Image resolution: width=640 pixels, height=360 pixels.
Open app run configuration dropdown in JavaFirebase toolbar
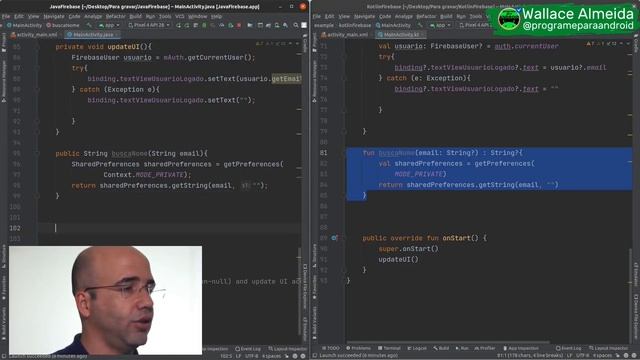pos(109,25)
